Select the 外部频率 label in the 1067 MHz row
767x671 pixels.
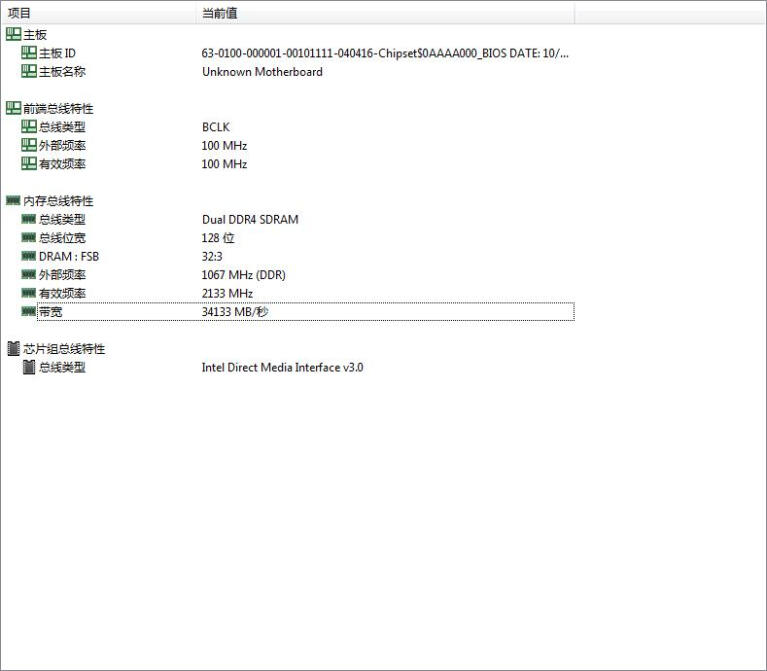pos(62,275)
